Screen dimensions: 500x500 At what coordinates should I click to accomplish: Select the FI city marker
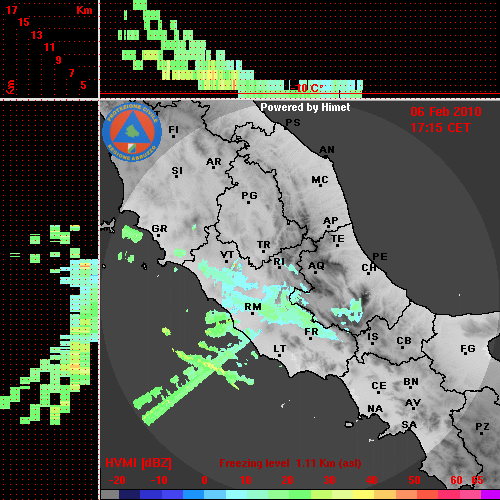pos(173,131)
